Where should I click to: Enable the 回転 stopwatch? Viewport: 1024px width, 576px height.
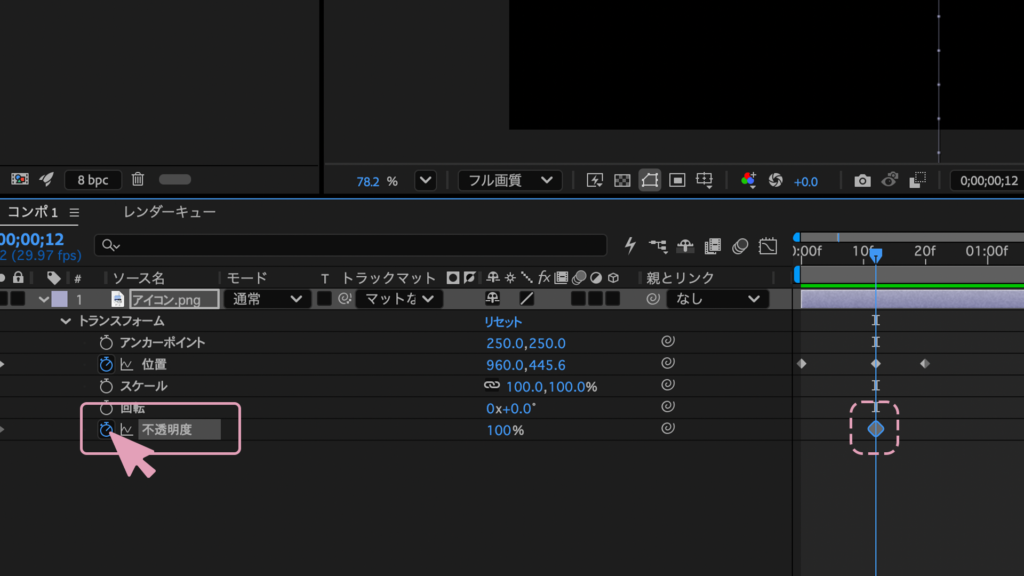[106, 408]
